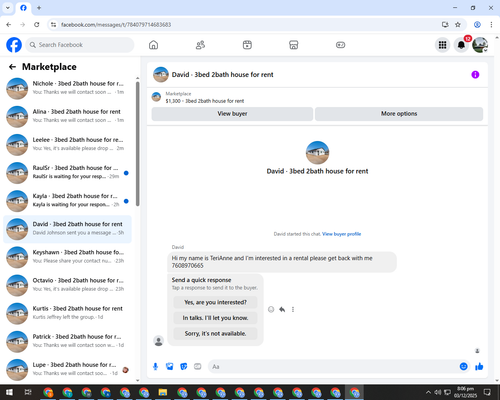This screenshot has width=500, height=400.
Task: Open Keyshawn conversation in list
Action: pyautogui.click(x=67, y=257)
